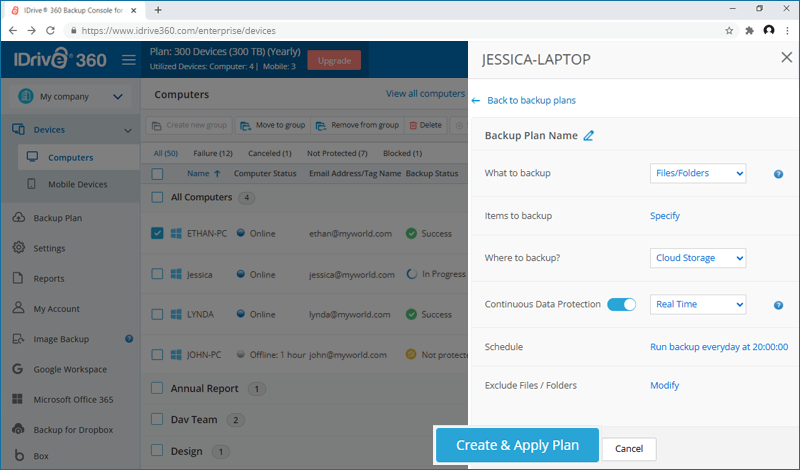Expand the My company selector
The image size is (800, 470).
tap(70, 96)
